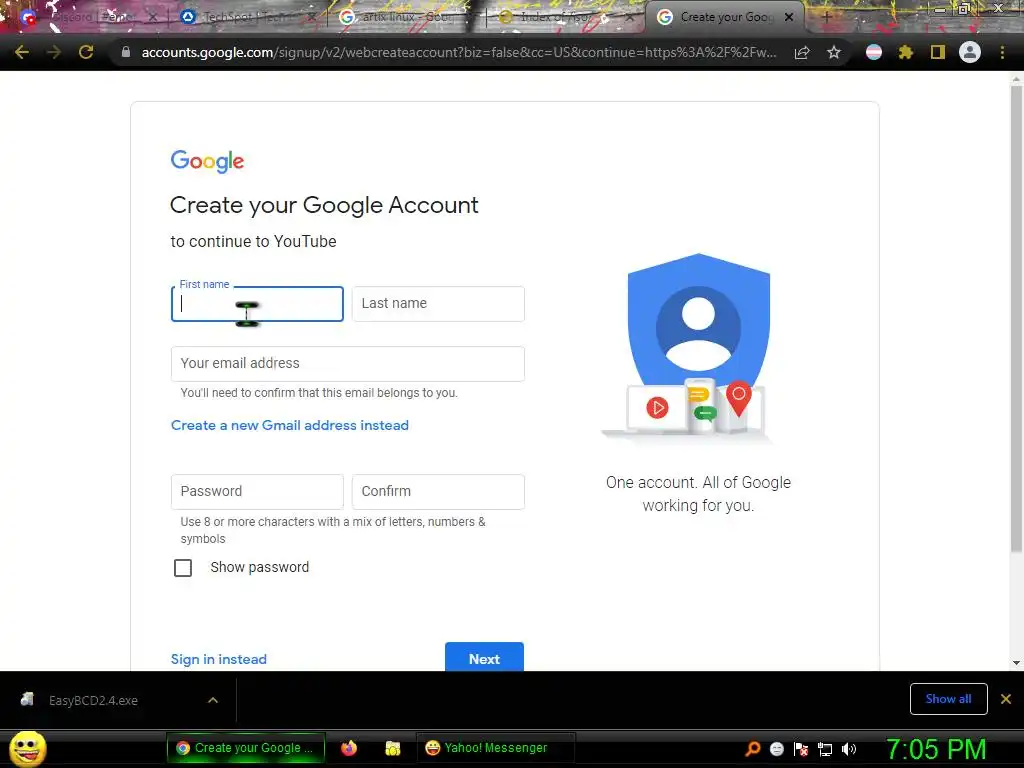Click the Sign in instead link
Viewport: 1024px width, 768px height.
point(219,659)
